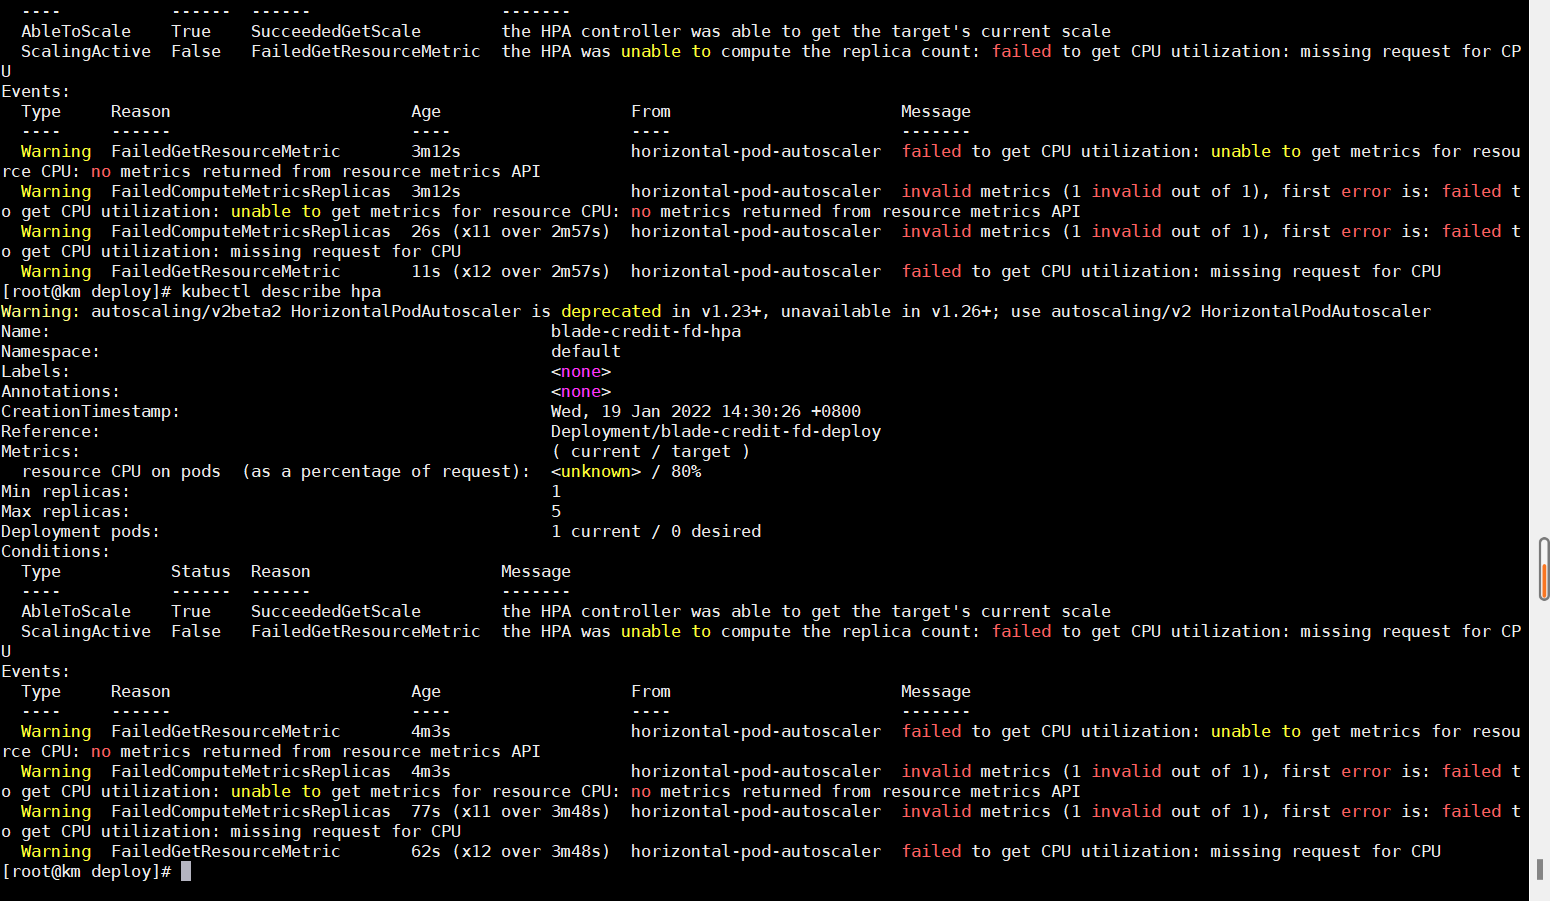The image size is (1550, 901).
Task: Click the "Conditions:" section heading
Action: click(56, 551)
